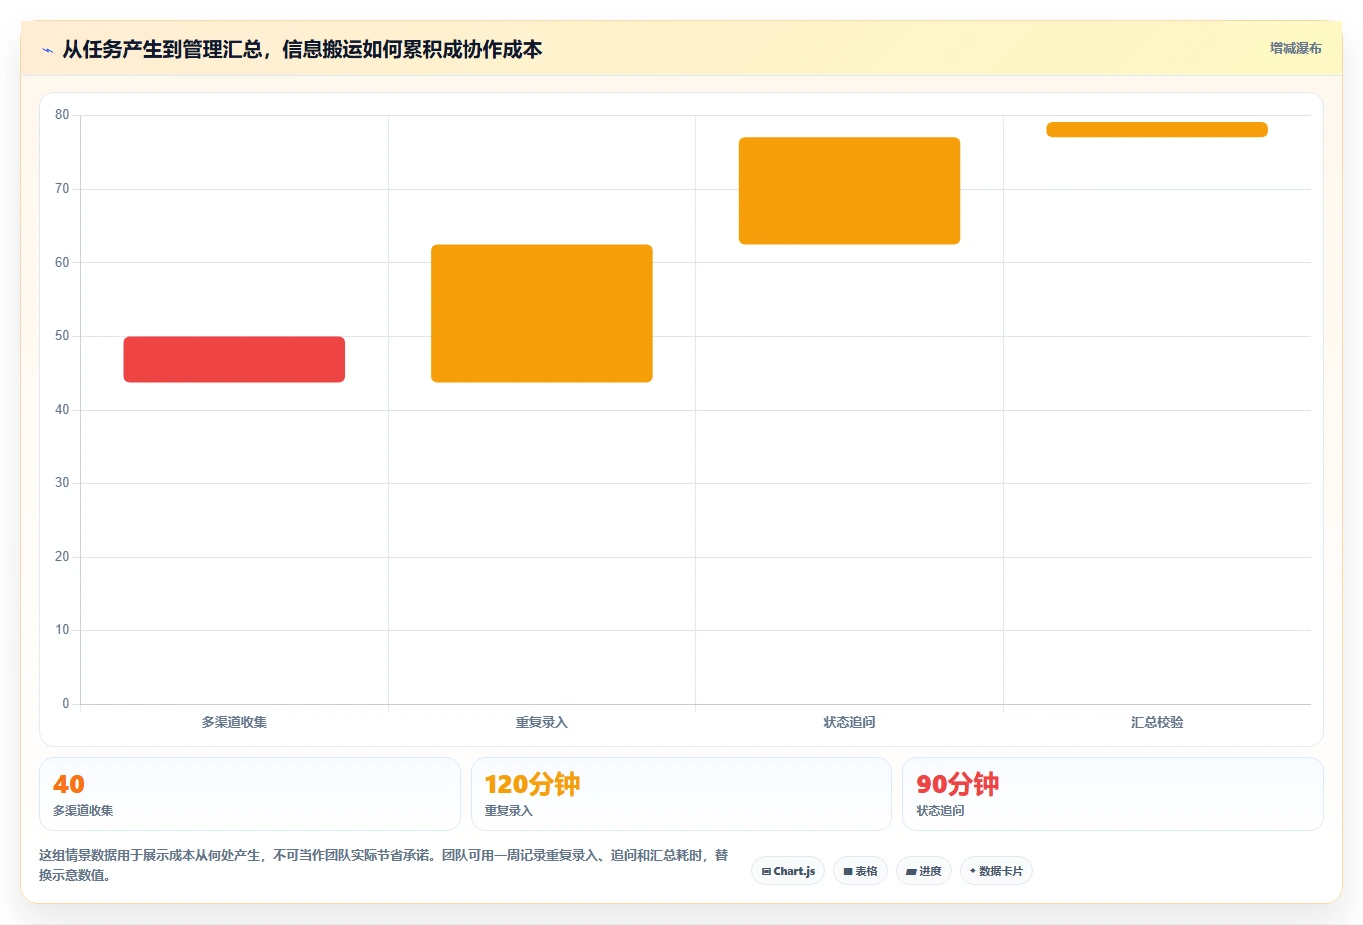Click the 多渠道收集 x-axis label

[x=234, y=722]
